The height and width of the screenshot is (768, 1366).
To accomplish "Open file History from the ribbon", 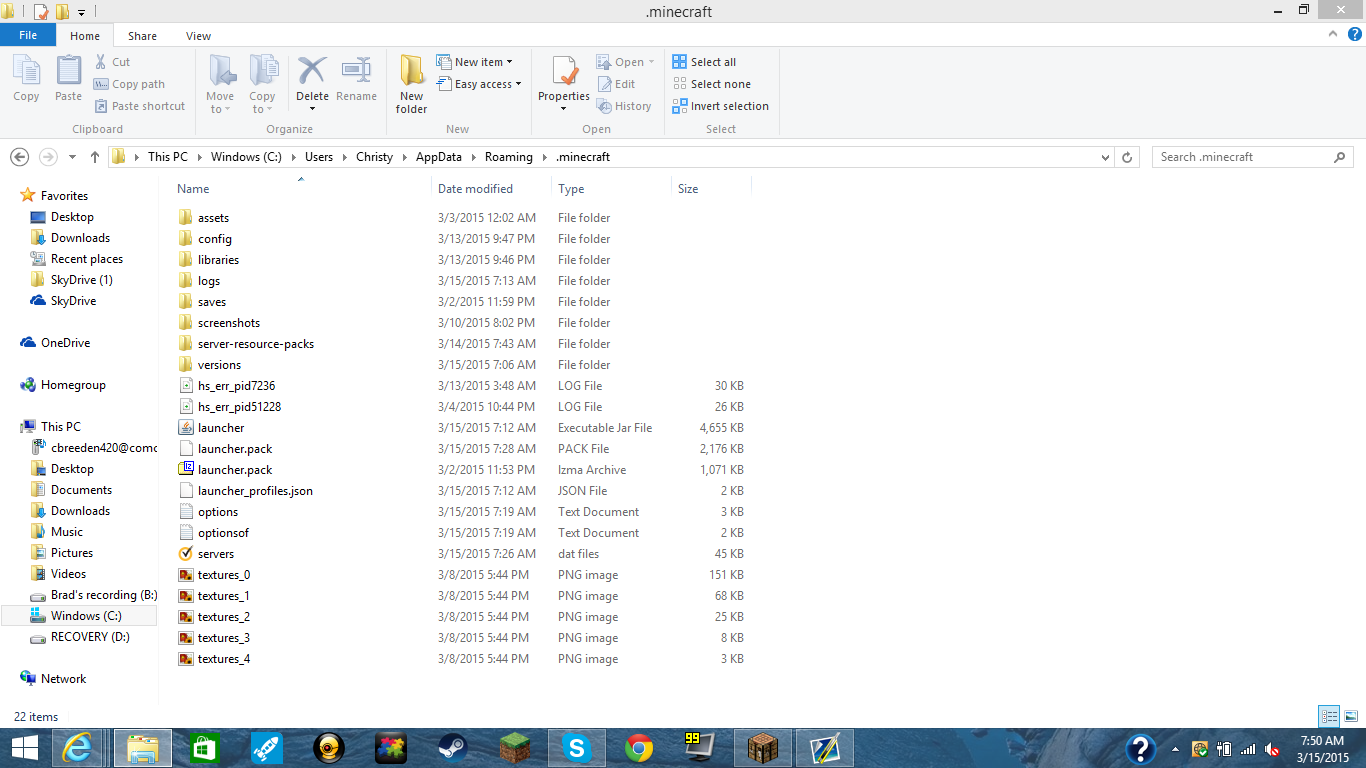I will pyautogui.click(x=624, y=106).
